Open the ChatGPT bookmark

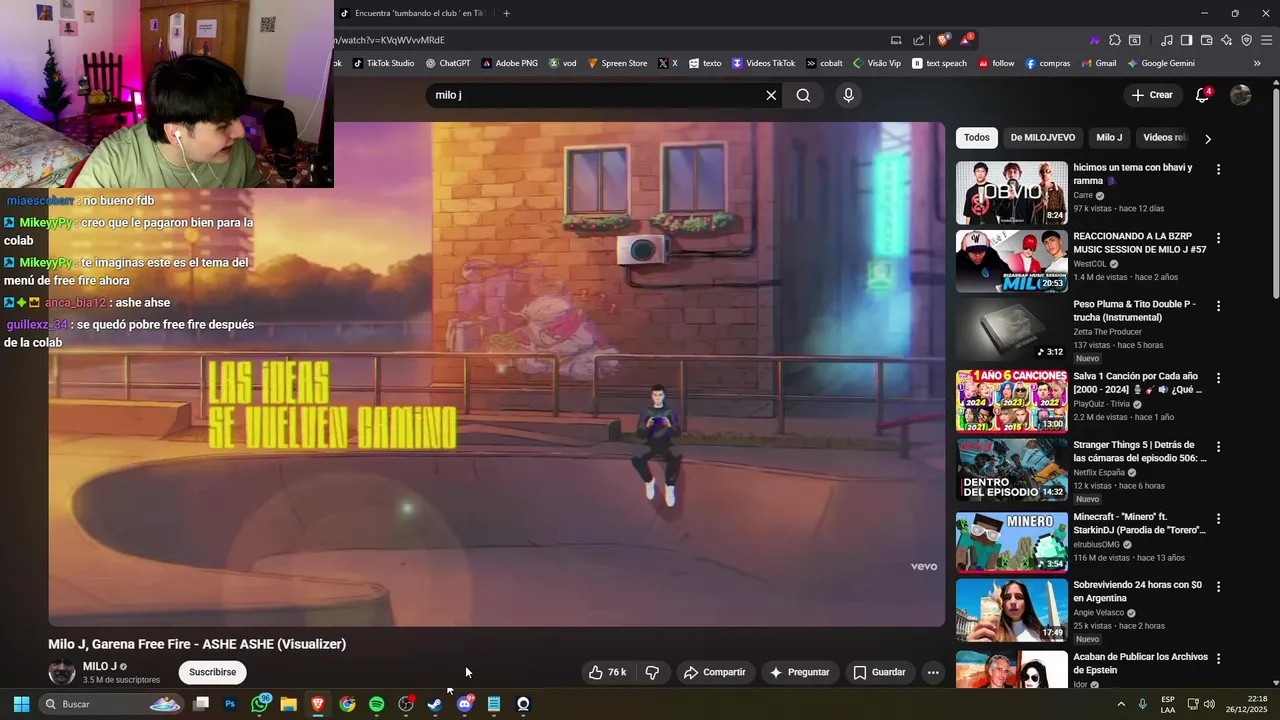coord(448,63)
